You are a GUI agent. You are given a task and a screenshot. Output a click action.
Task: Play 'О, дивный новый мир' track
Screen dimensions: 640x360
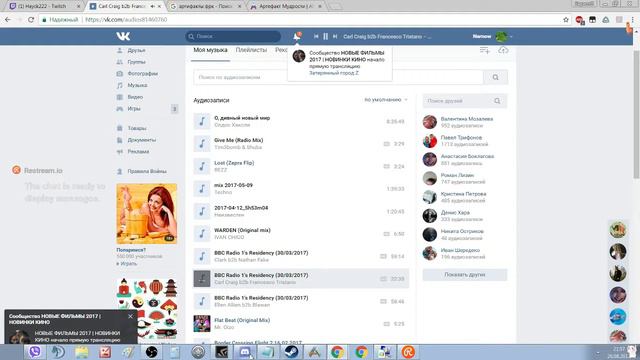(202, 121)
